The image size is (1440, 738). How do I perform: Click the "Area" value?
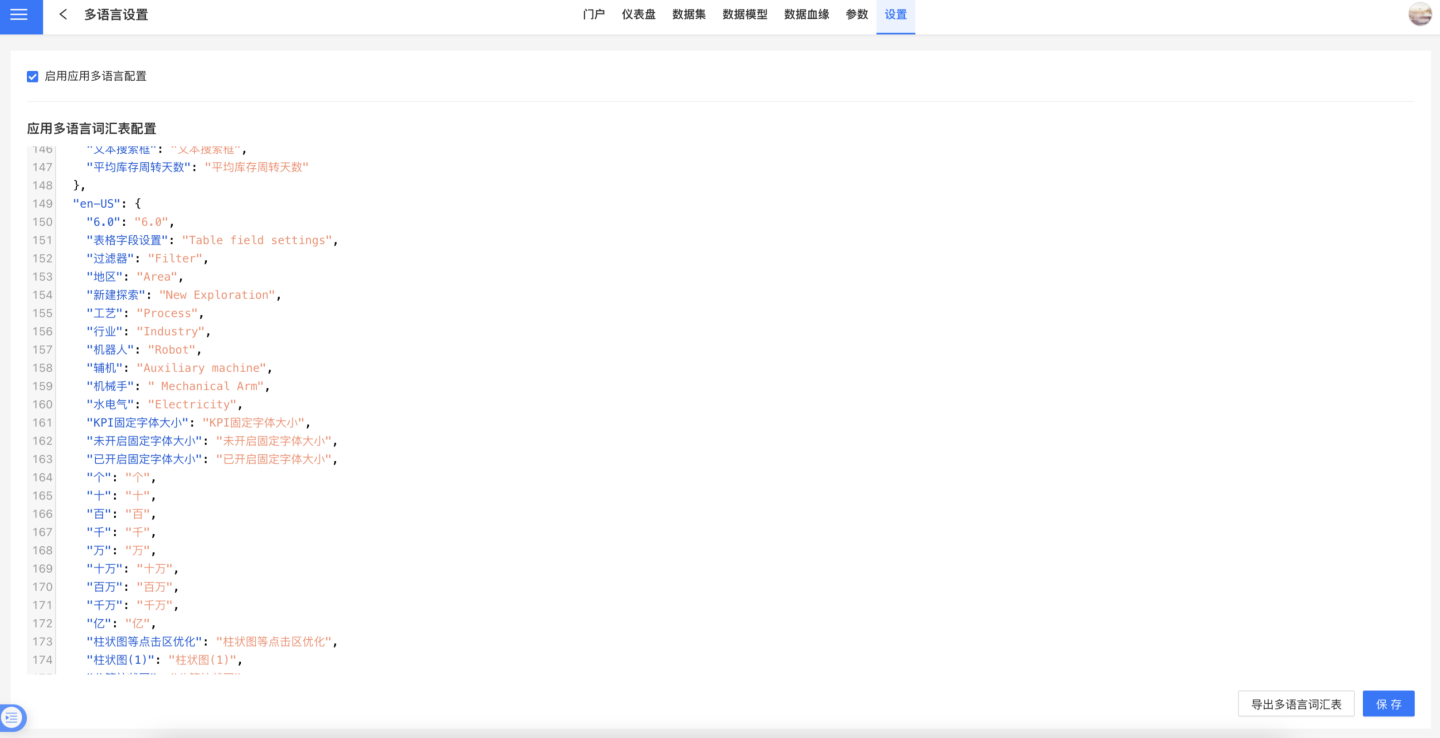pyautogui.click(x=158, y=277)
